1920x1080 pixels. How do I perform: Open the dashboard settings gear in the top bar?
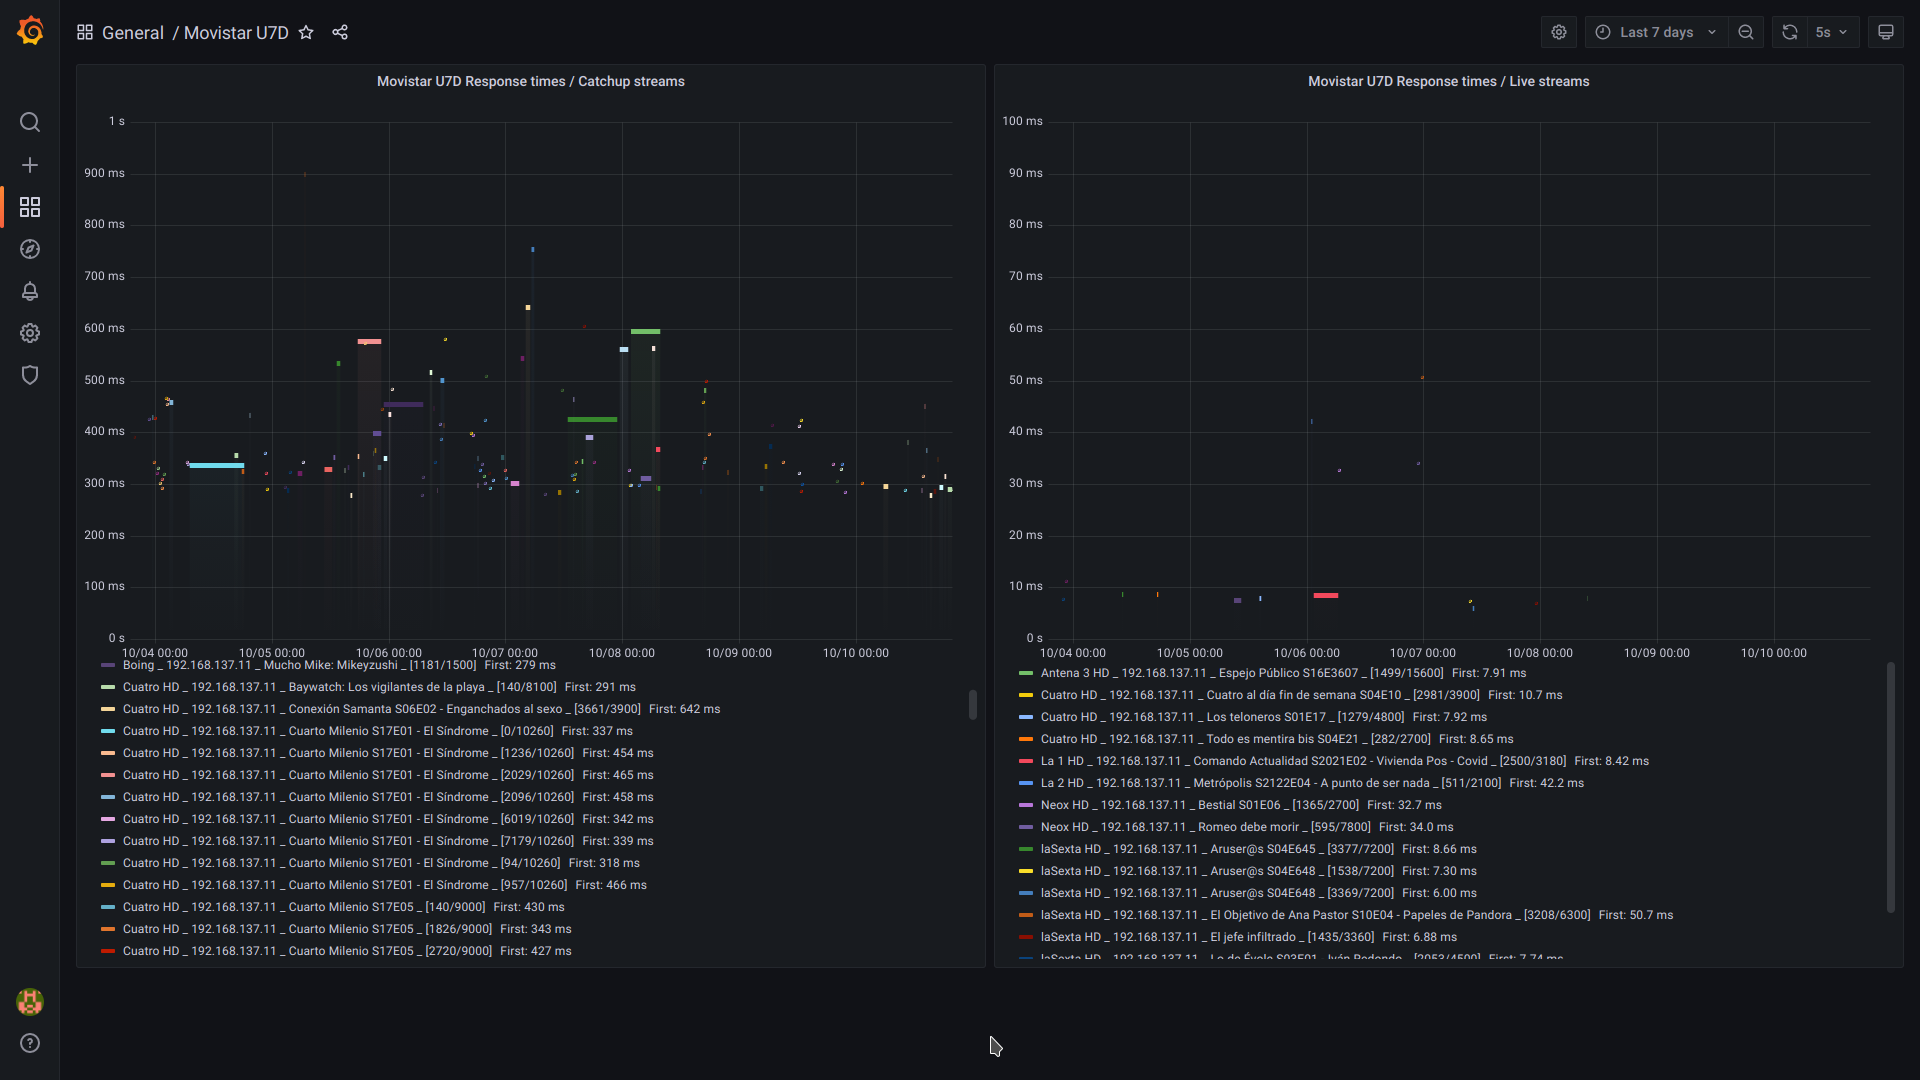[1558, 32]
